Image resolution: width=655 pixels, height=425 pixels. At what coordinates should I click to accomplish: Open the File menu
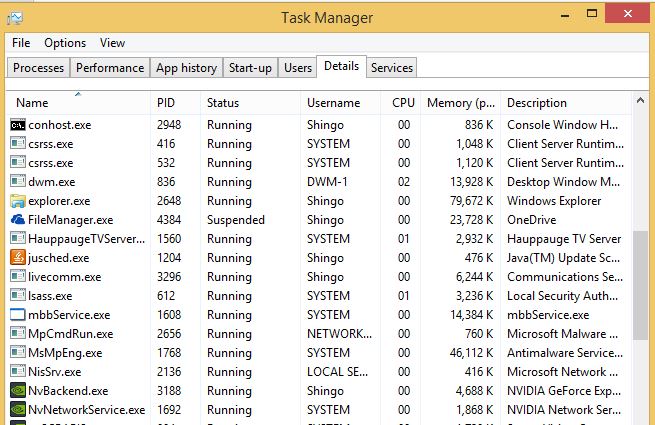pyautogui.click(x=21, y=43)
